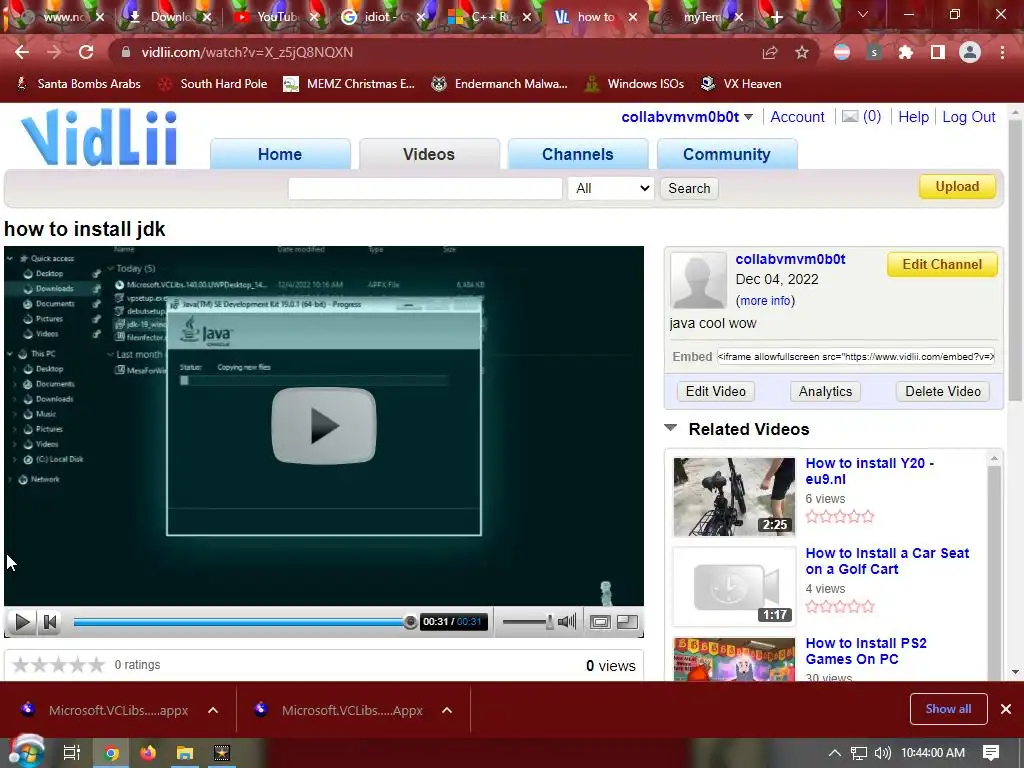Image resolution: width=1024 pixels, height=768 pixels.
Task: Open the Help link
Action: 913,117
